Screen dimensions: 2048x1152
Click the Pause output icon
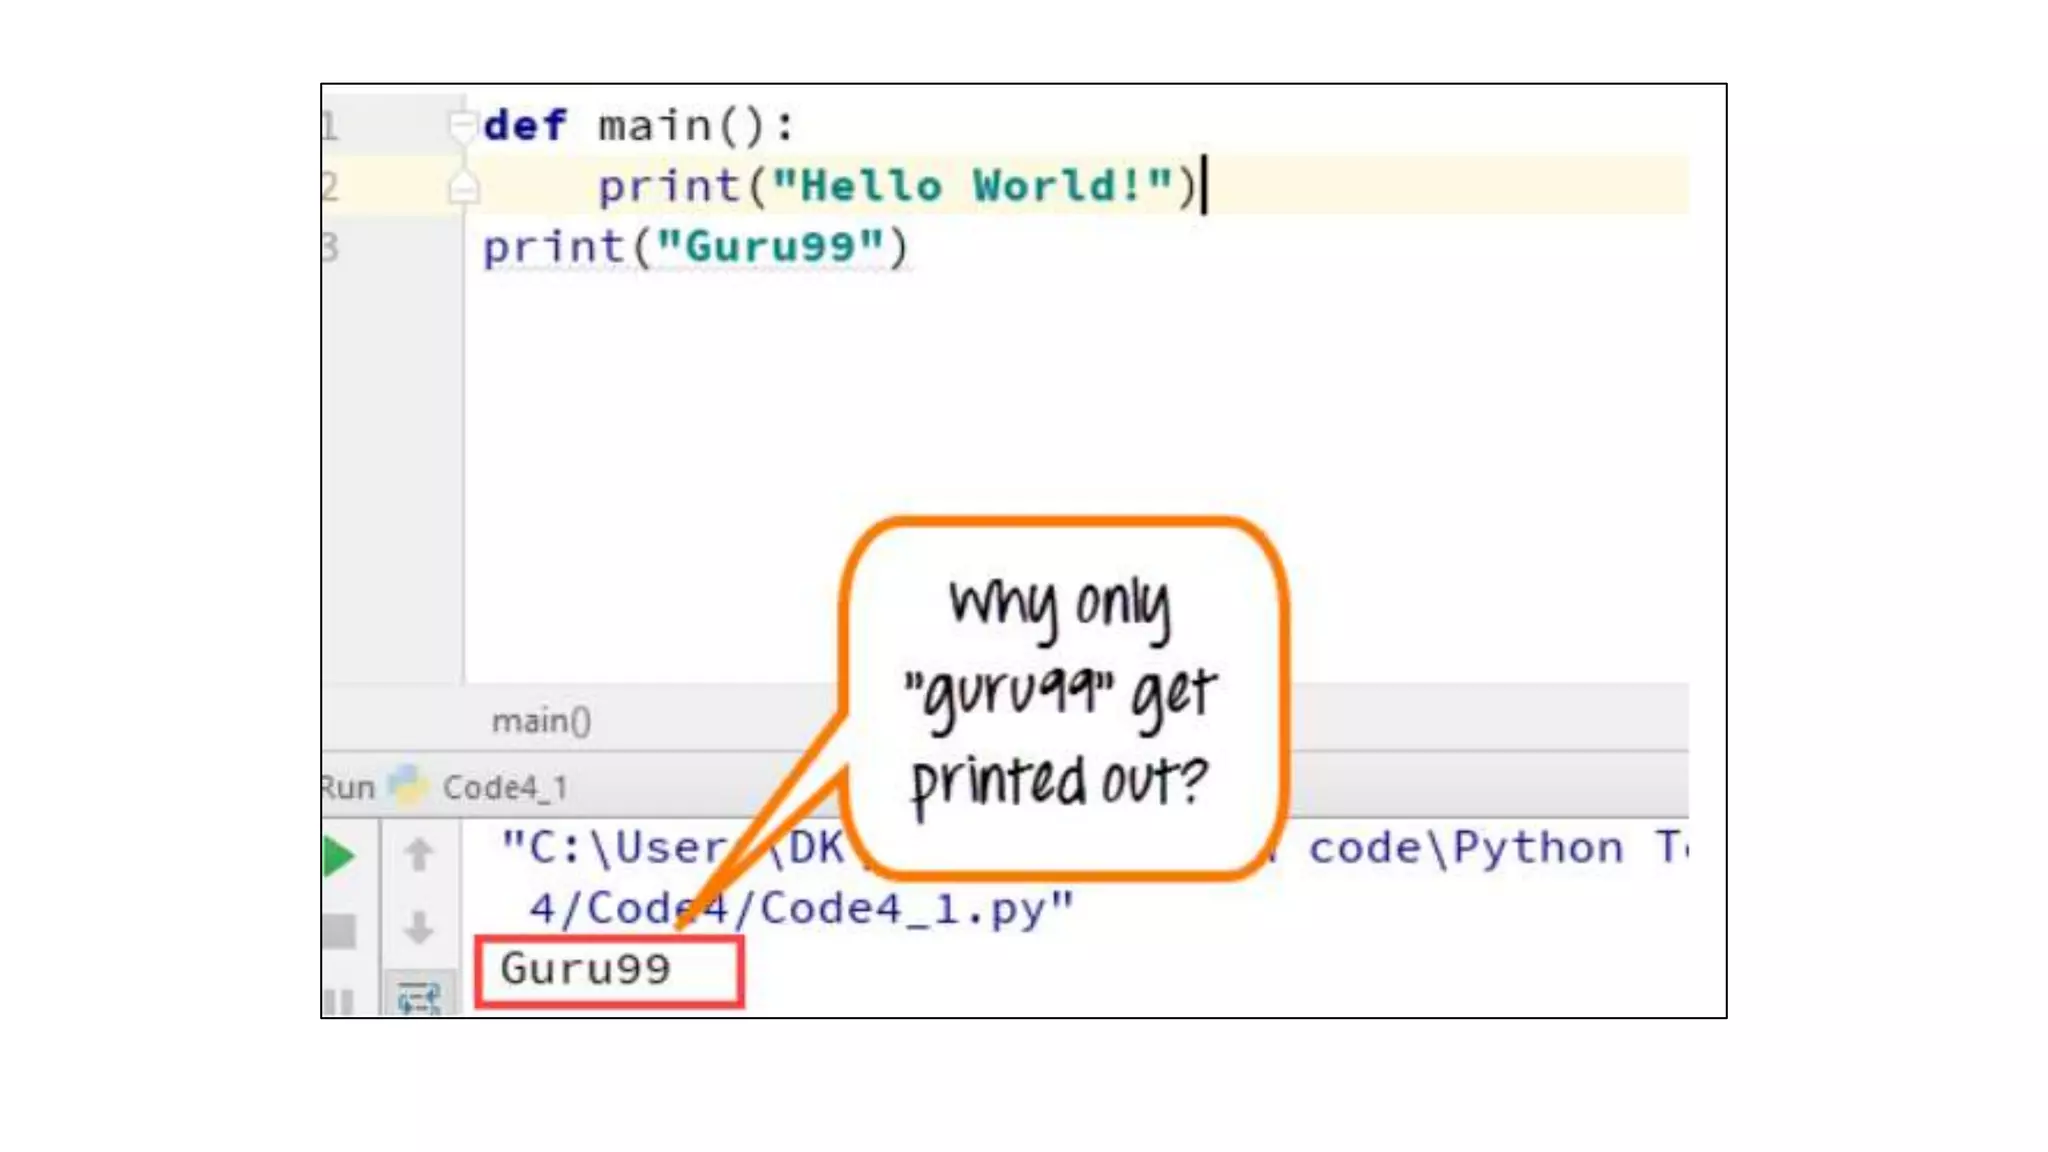click(x=339, y=1001)
